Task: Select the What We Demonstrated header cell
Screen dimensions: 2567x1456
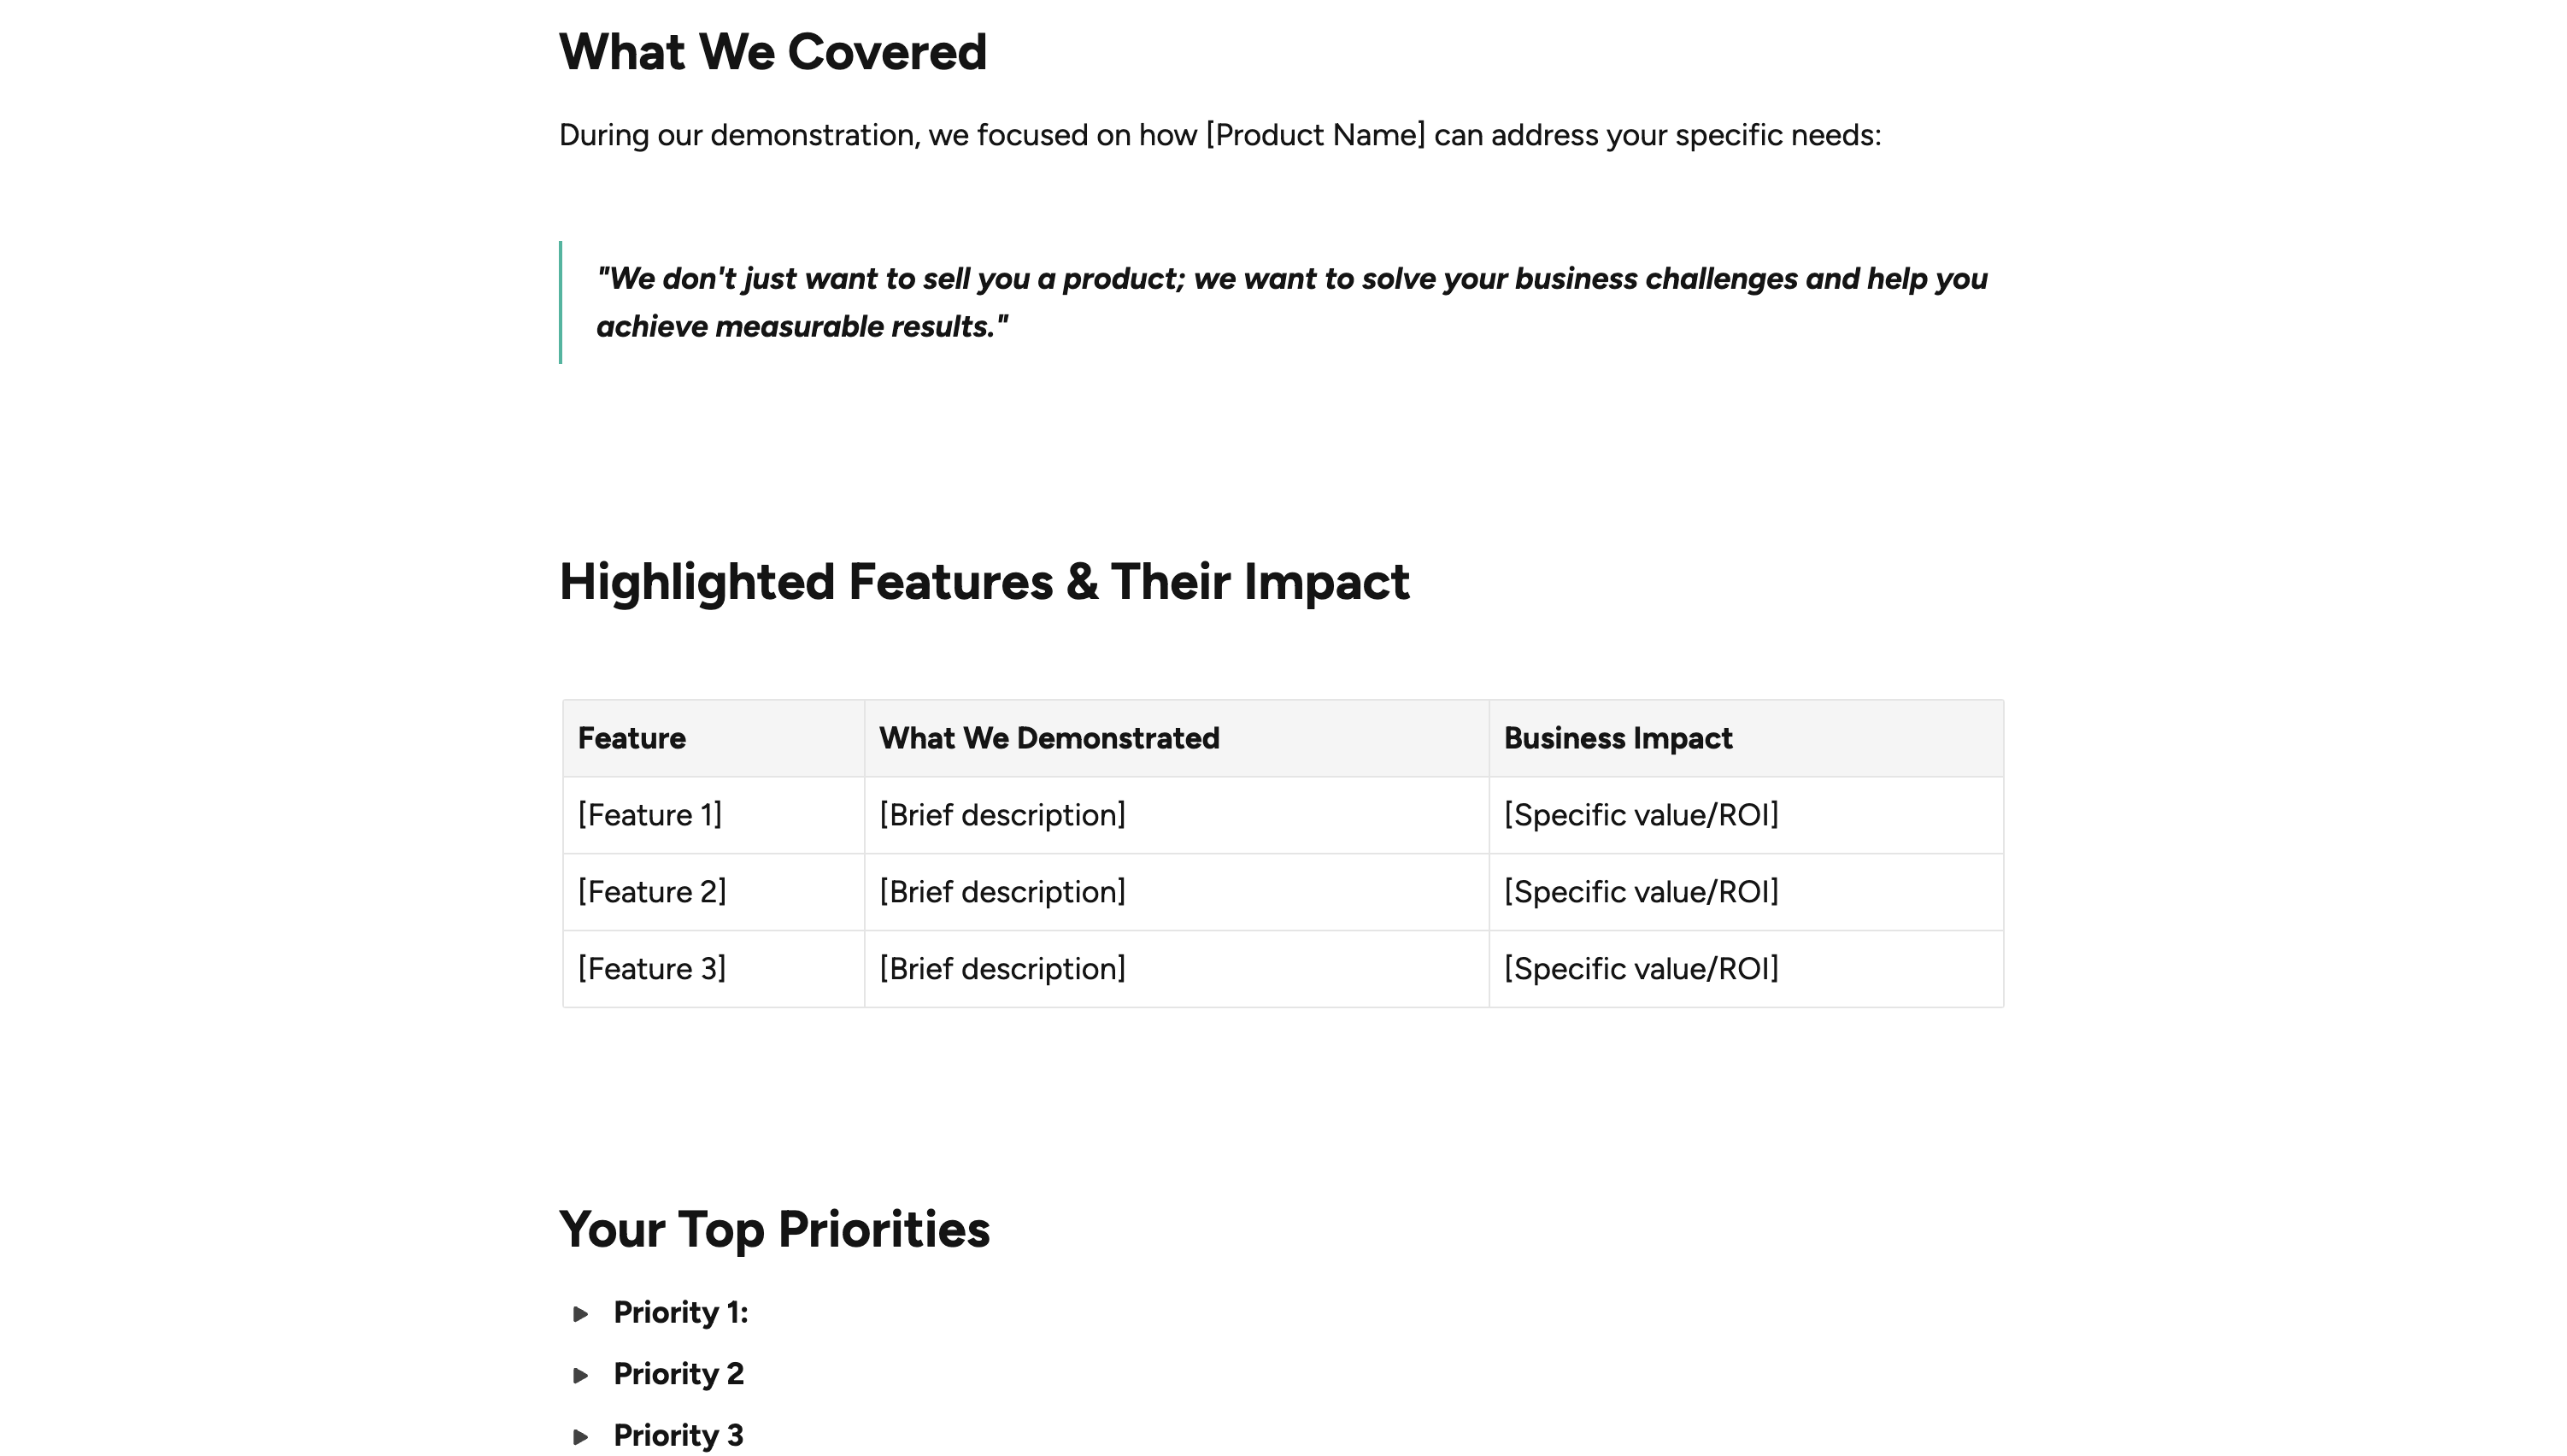Action: coord(1177,739)
